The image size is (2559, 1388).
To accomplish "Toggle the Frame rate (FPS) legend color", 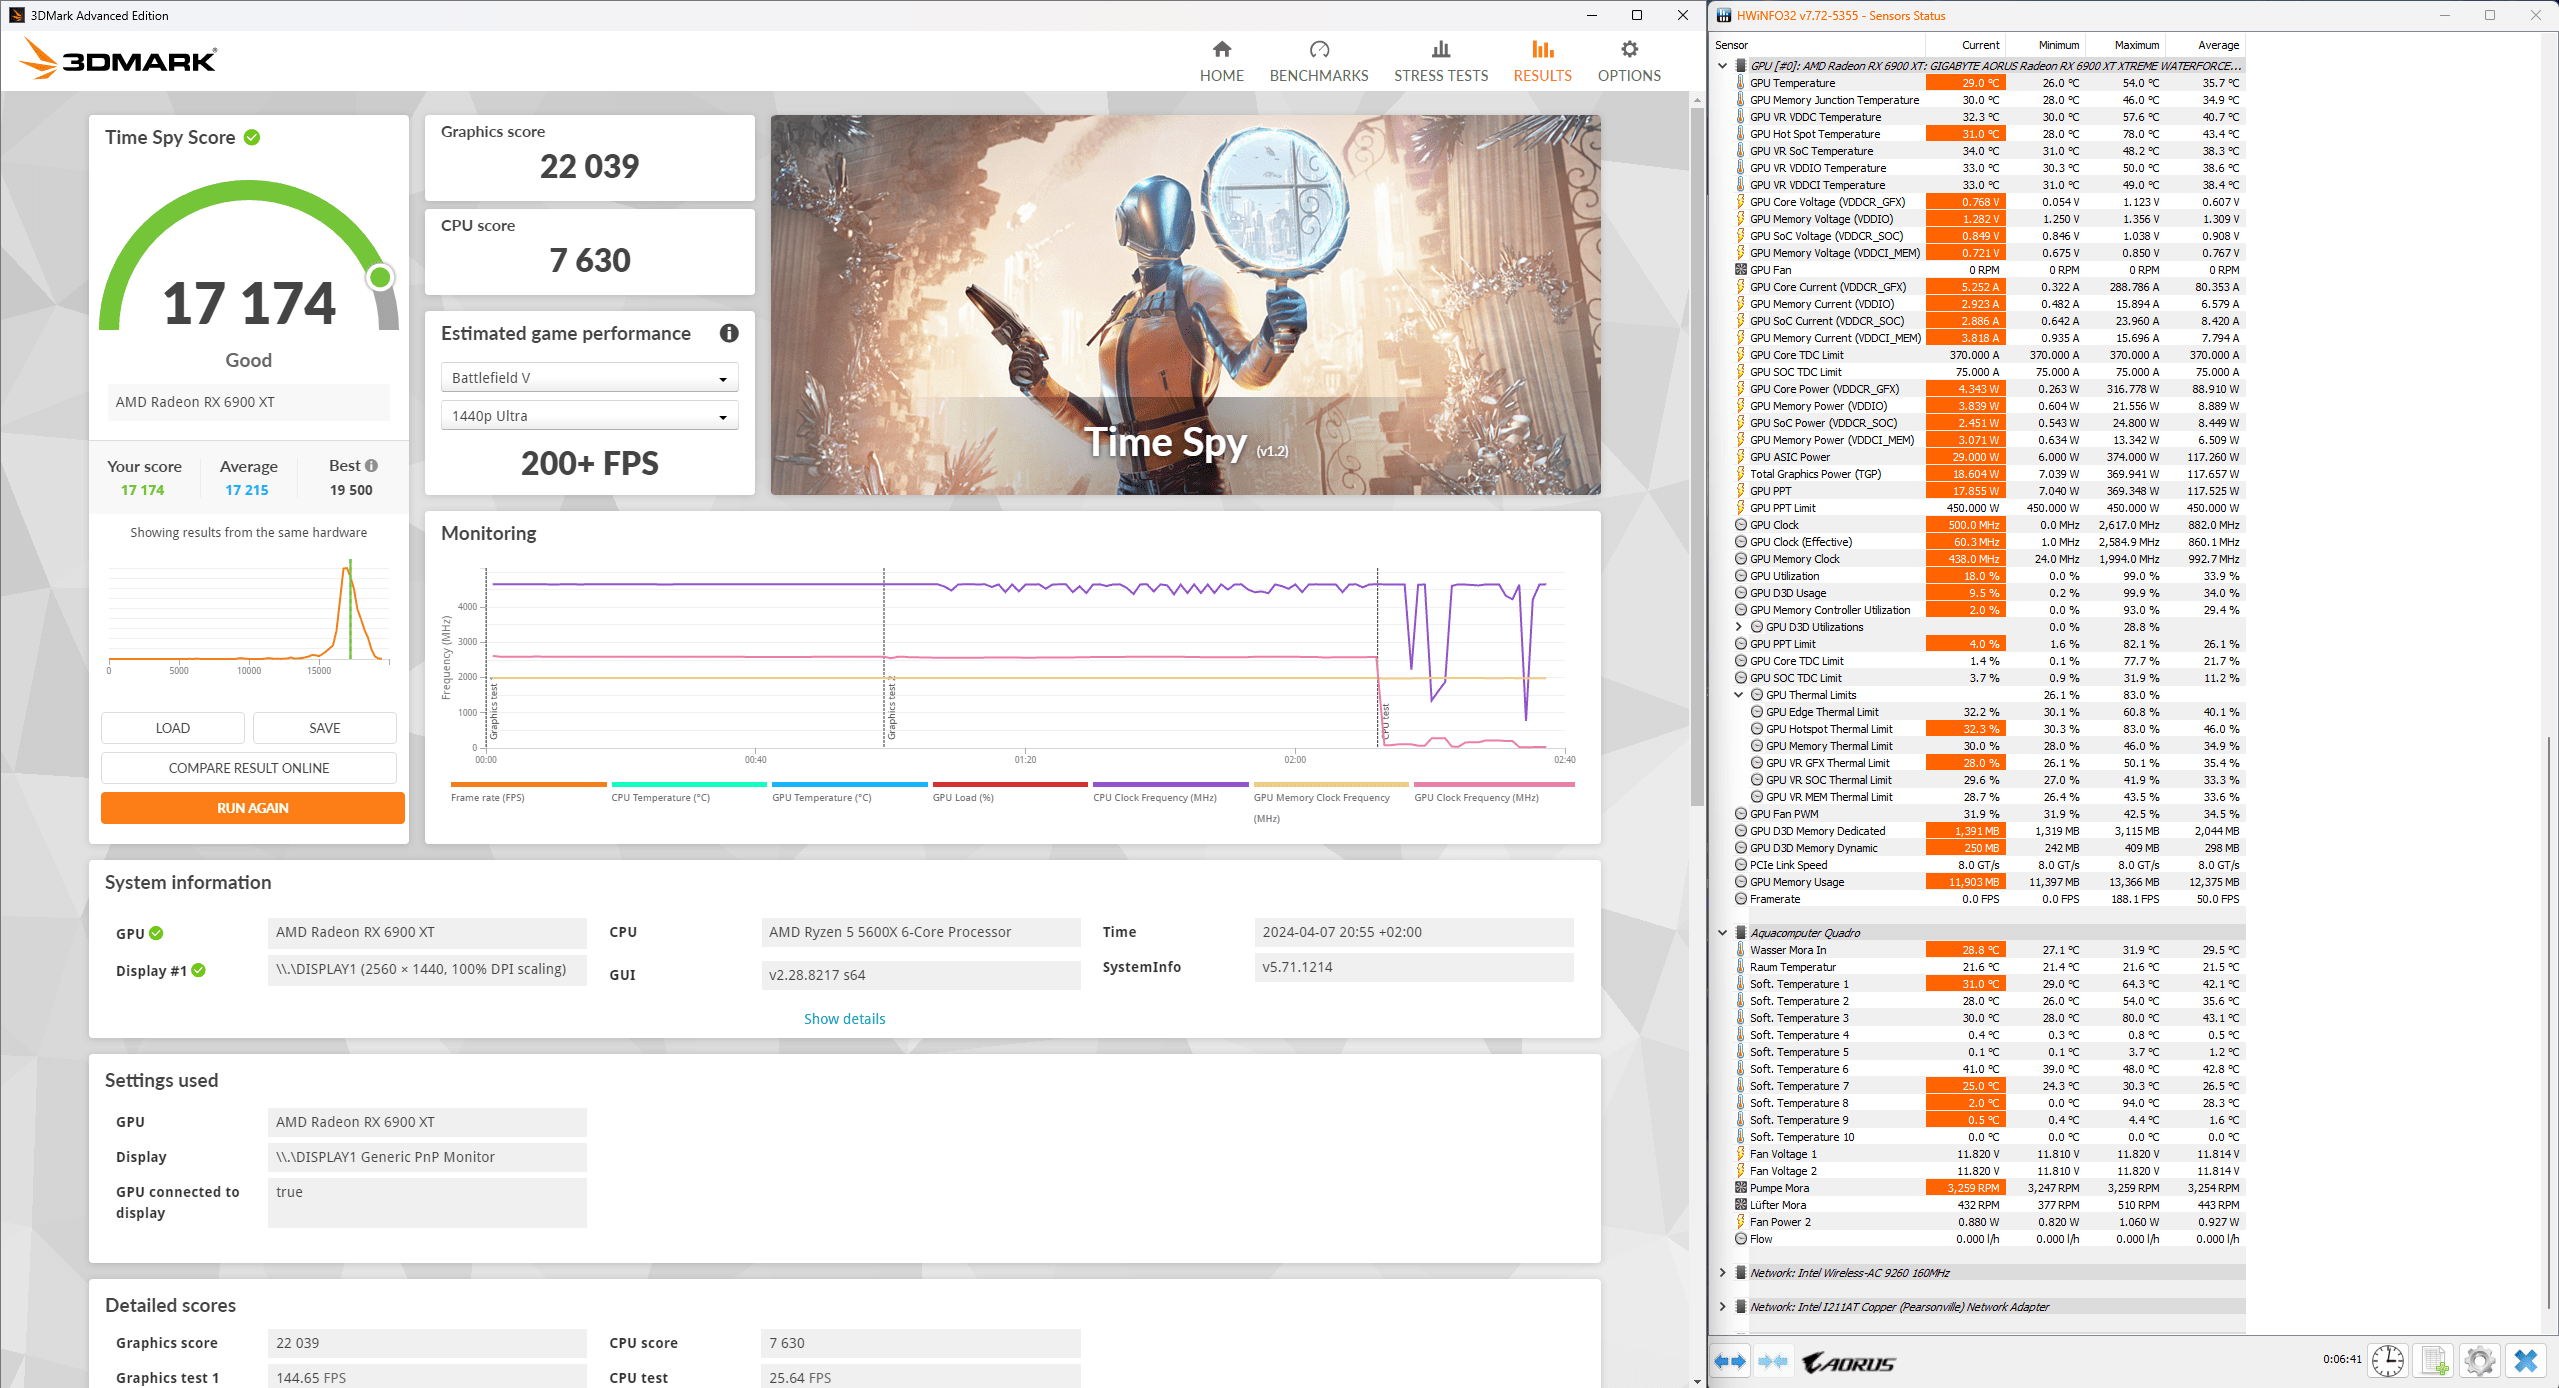I will 528,785.
